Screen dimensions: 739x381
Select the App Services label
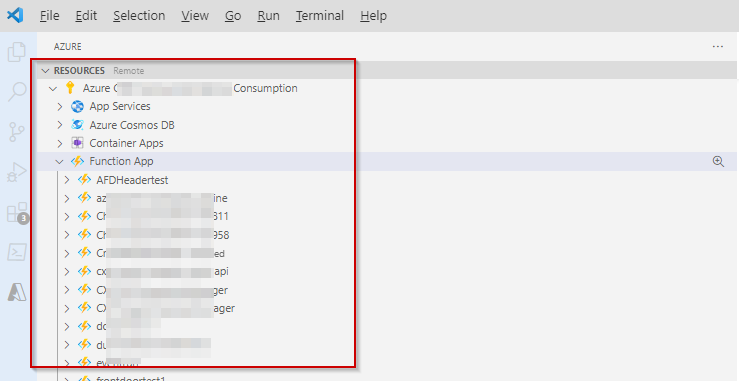(120, 106)
